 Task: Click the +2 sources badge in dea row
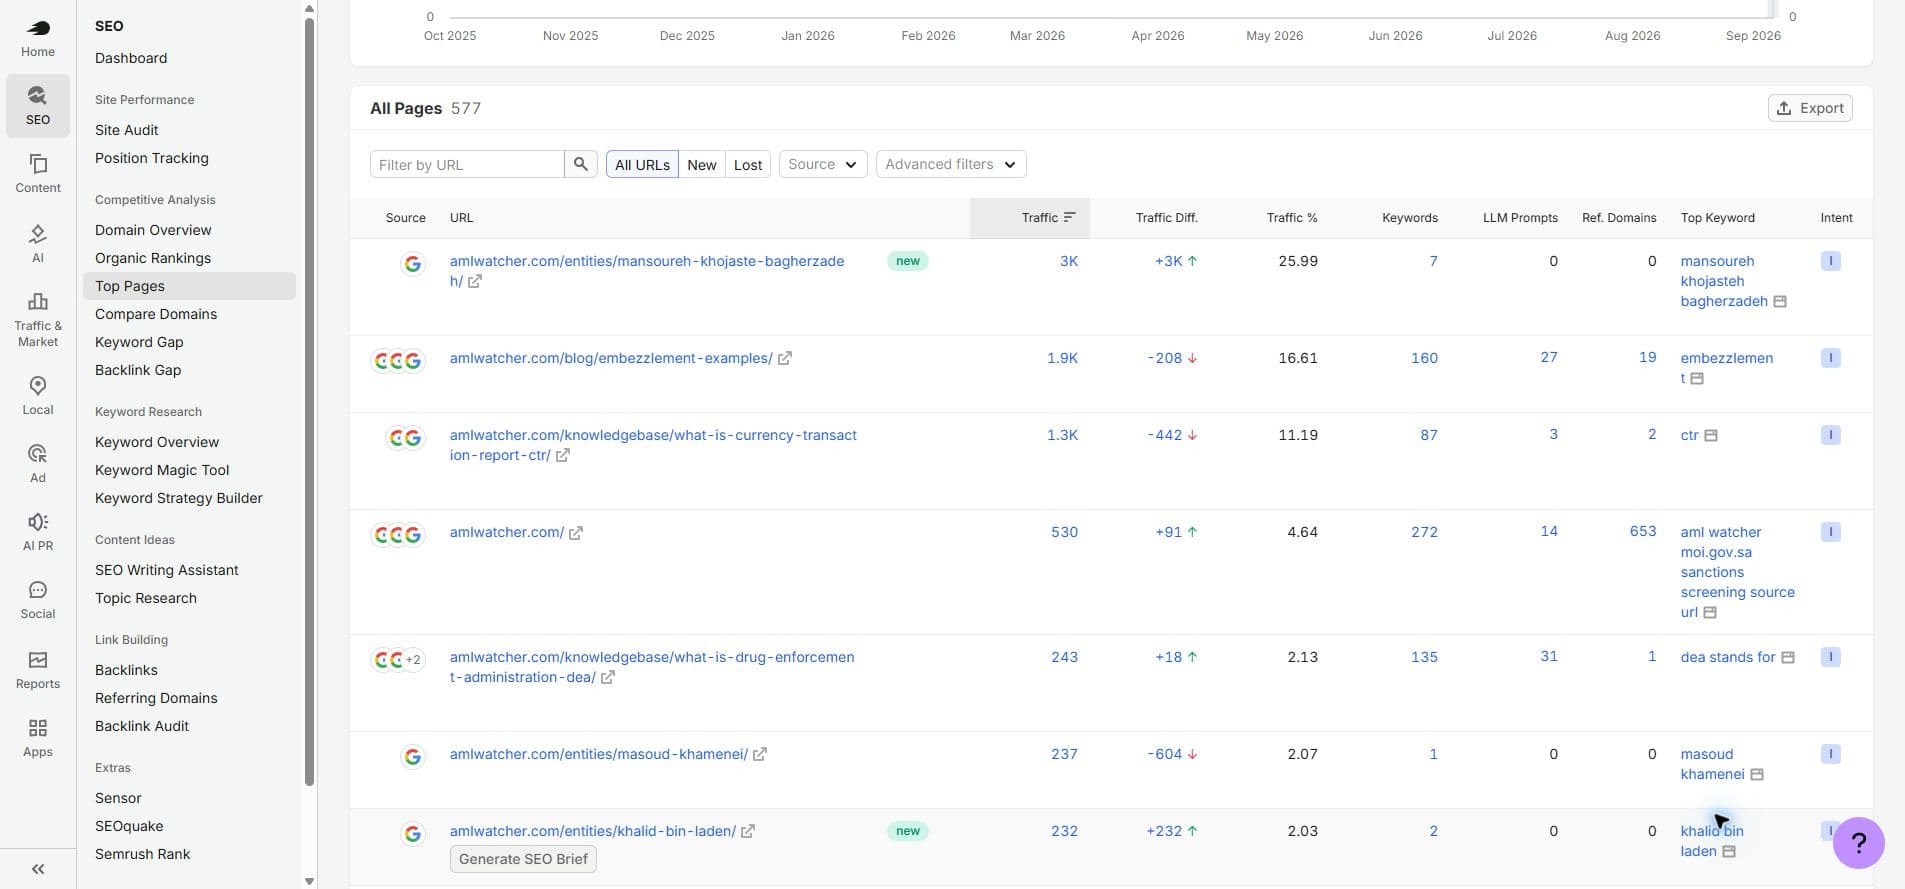coord(413,660)
